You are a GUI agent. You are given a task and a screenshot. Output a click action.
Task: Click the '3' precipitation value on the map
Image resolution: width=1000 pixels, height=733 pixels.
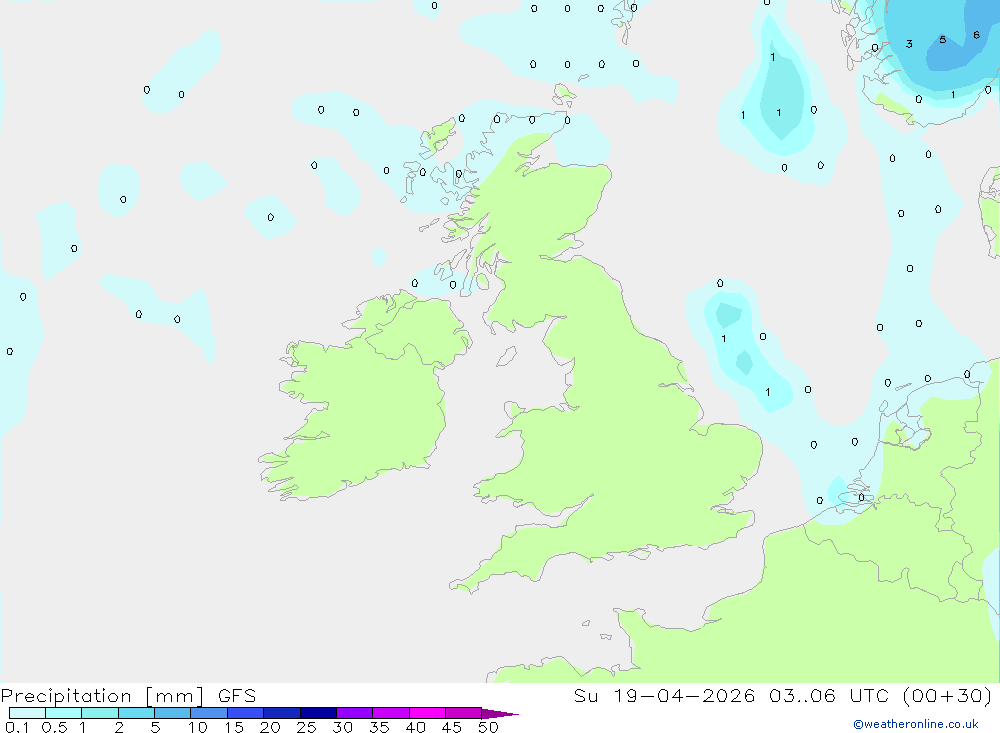pos(909,44)
